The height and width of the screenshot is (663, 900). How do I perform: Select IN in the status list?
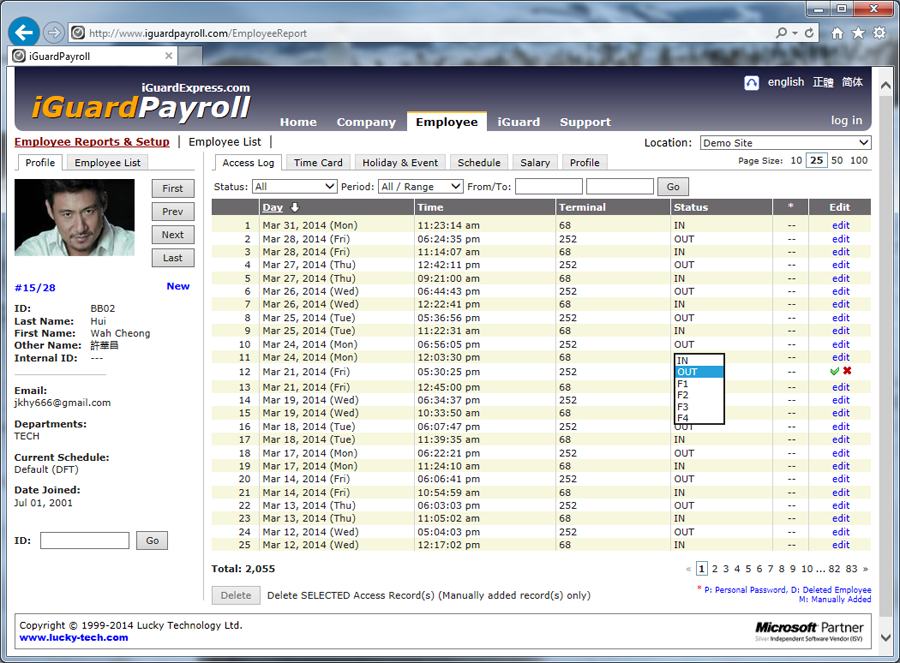tap(699, 360)
